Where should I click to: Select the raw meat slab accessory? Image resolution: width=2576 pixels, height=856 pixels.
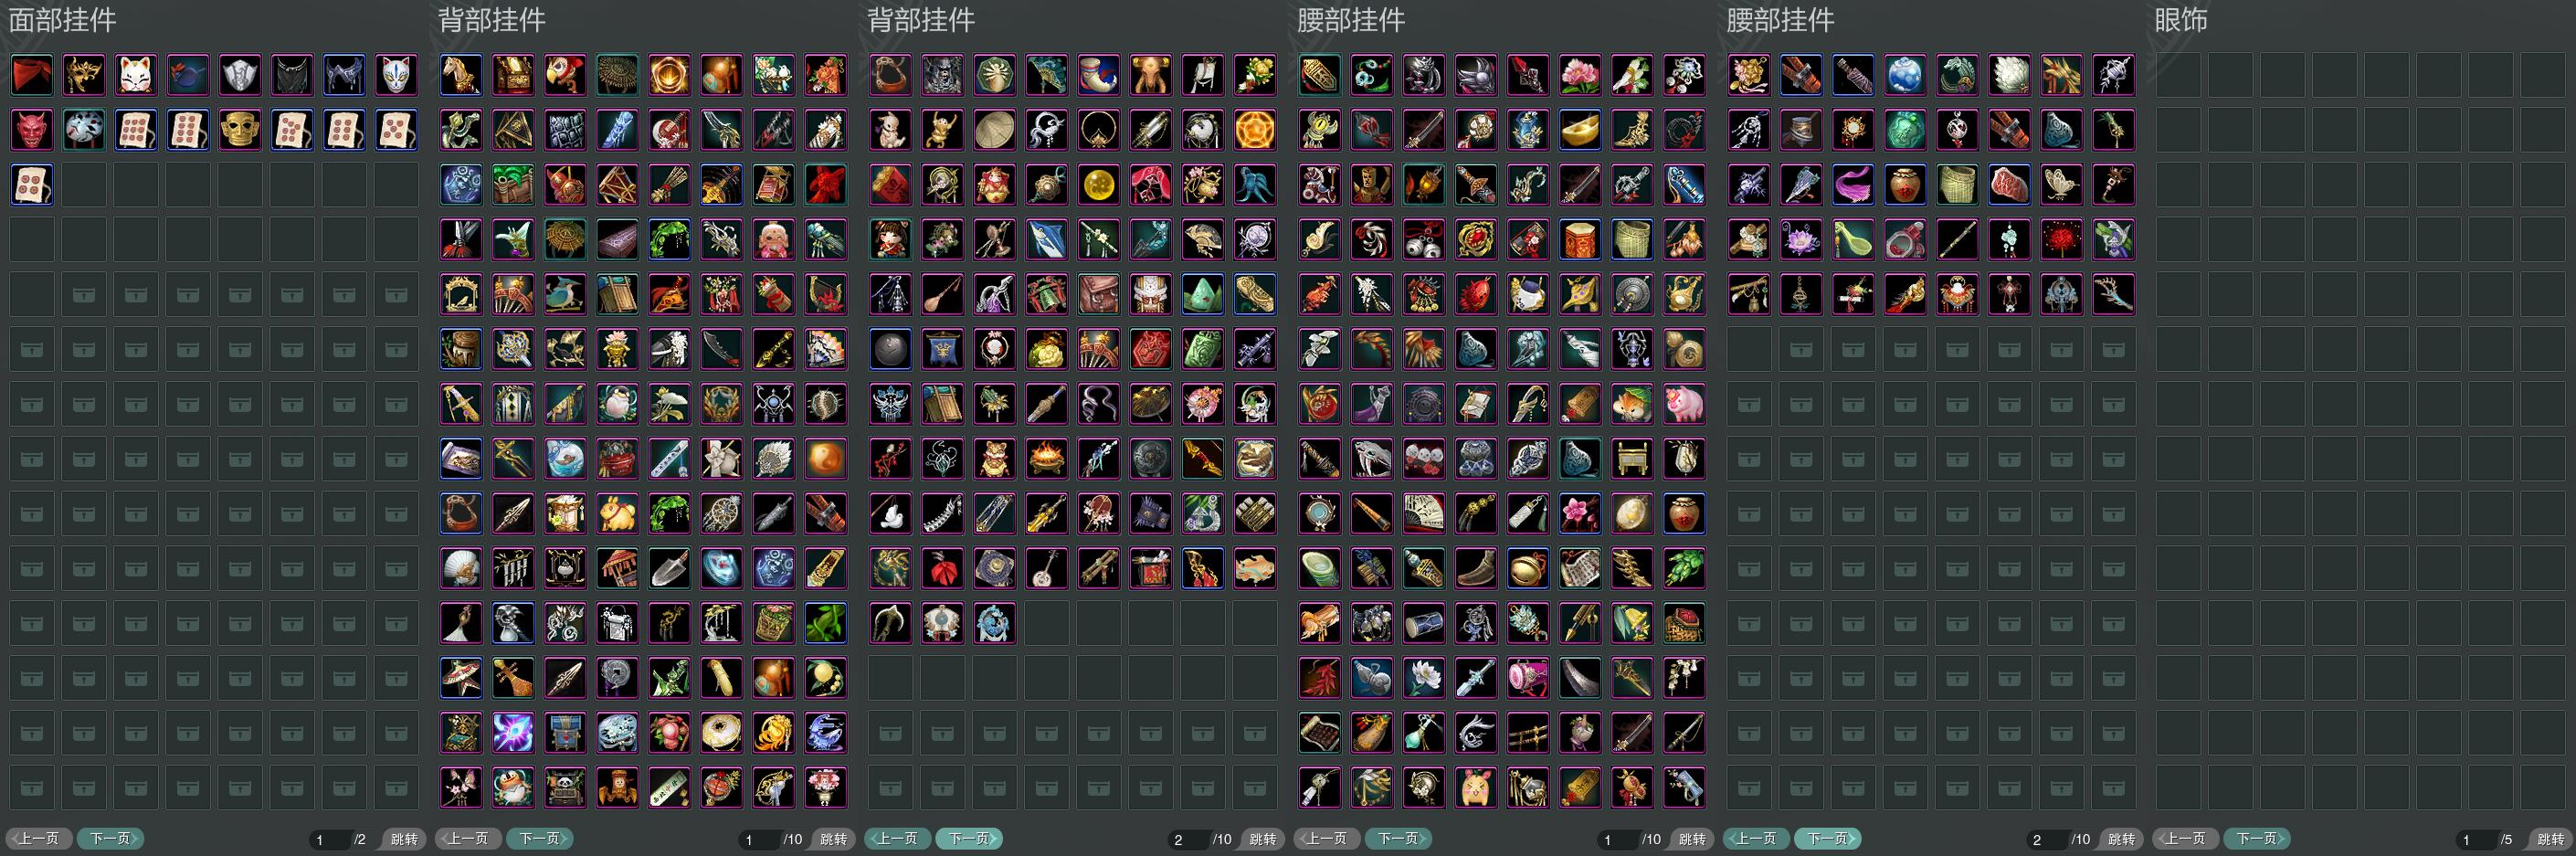click(x=2010, y=185)
